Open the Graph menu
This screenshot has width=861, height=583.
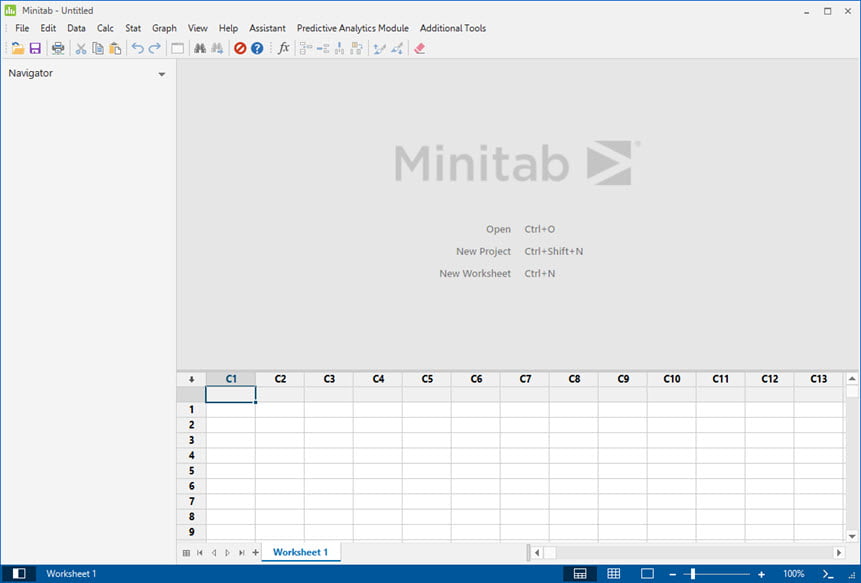pos(164,28)
